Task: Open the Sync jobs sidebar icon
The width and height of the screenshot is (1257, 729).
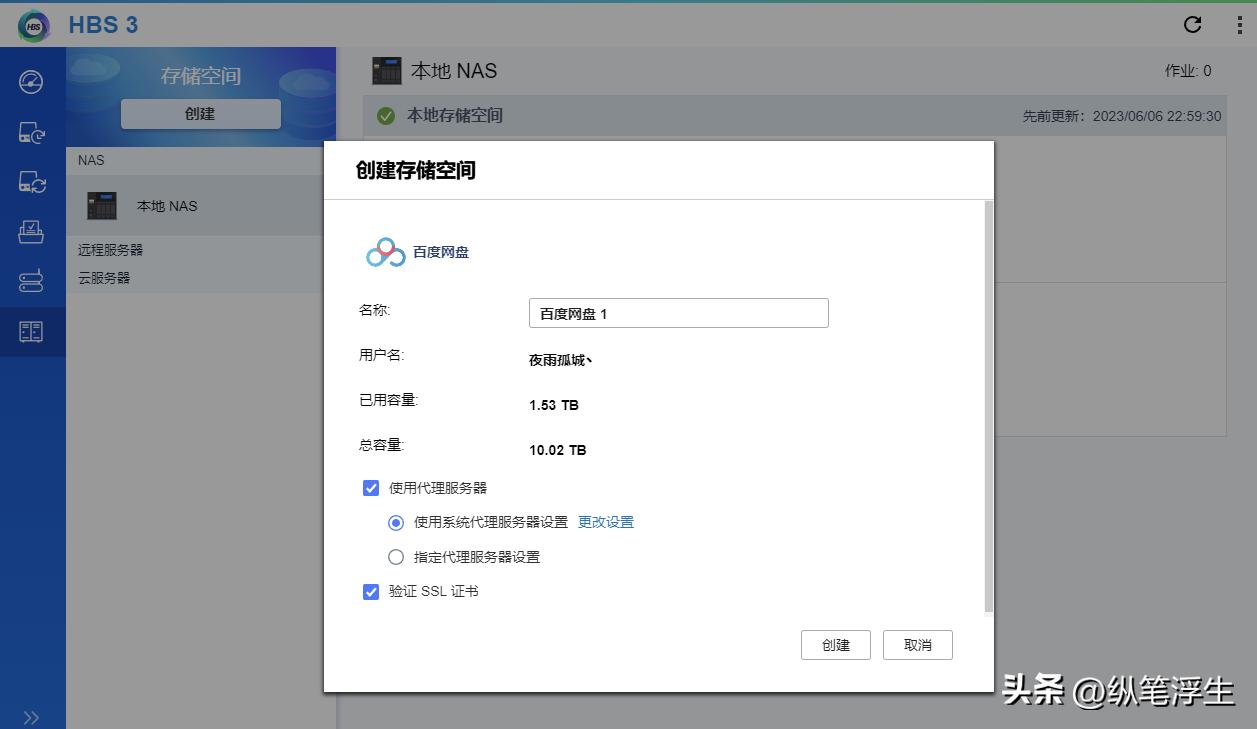Action: click(x=31, y=182)
